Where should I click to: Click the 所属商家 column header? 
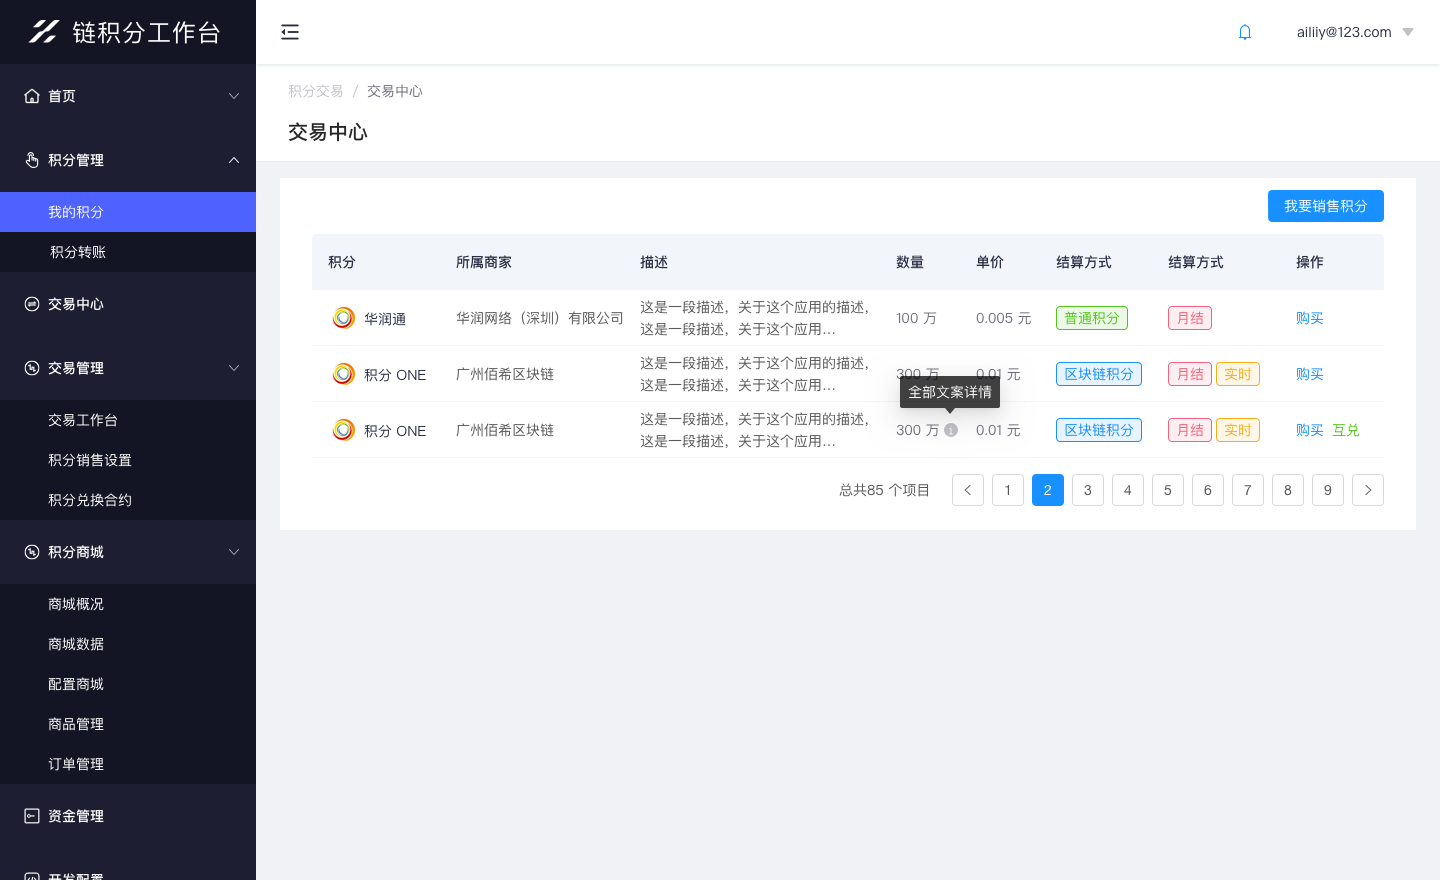coord(484,262)
